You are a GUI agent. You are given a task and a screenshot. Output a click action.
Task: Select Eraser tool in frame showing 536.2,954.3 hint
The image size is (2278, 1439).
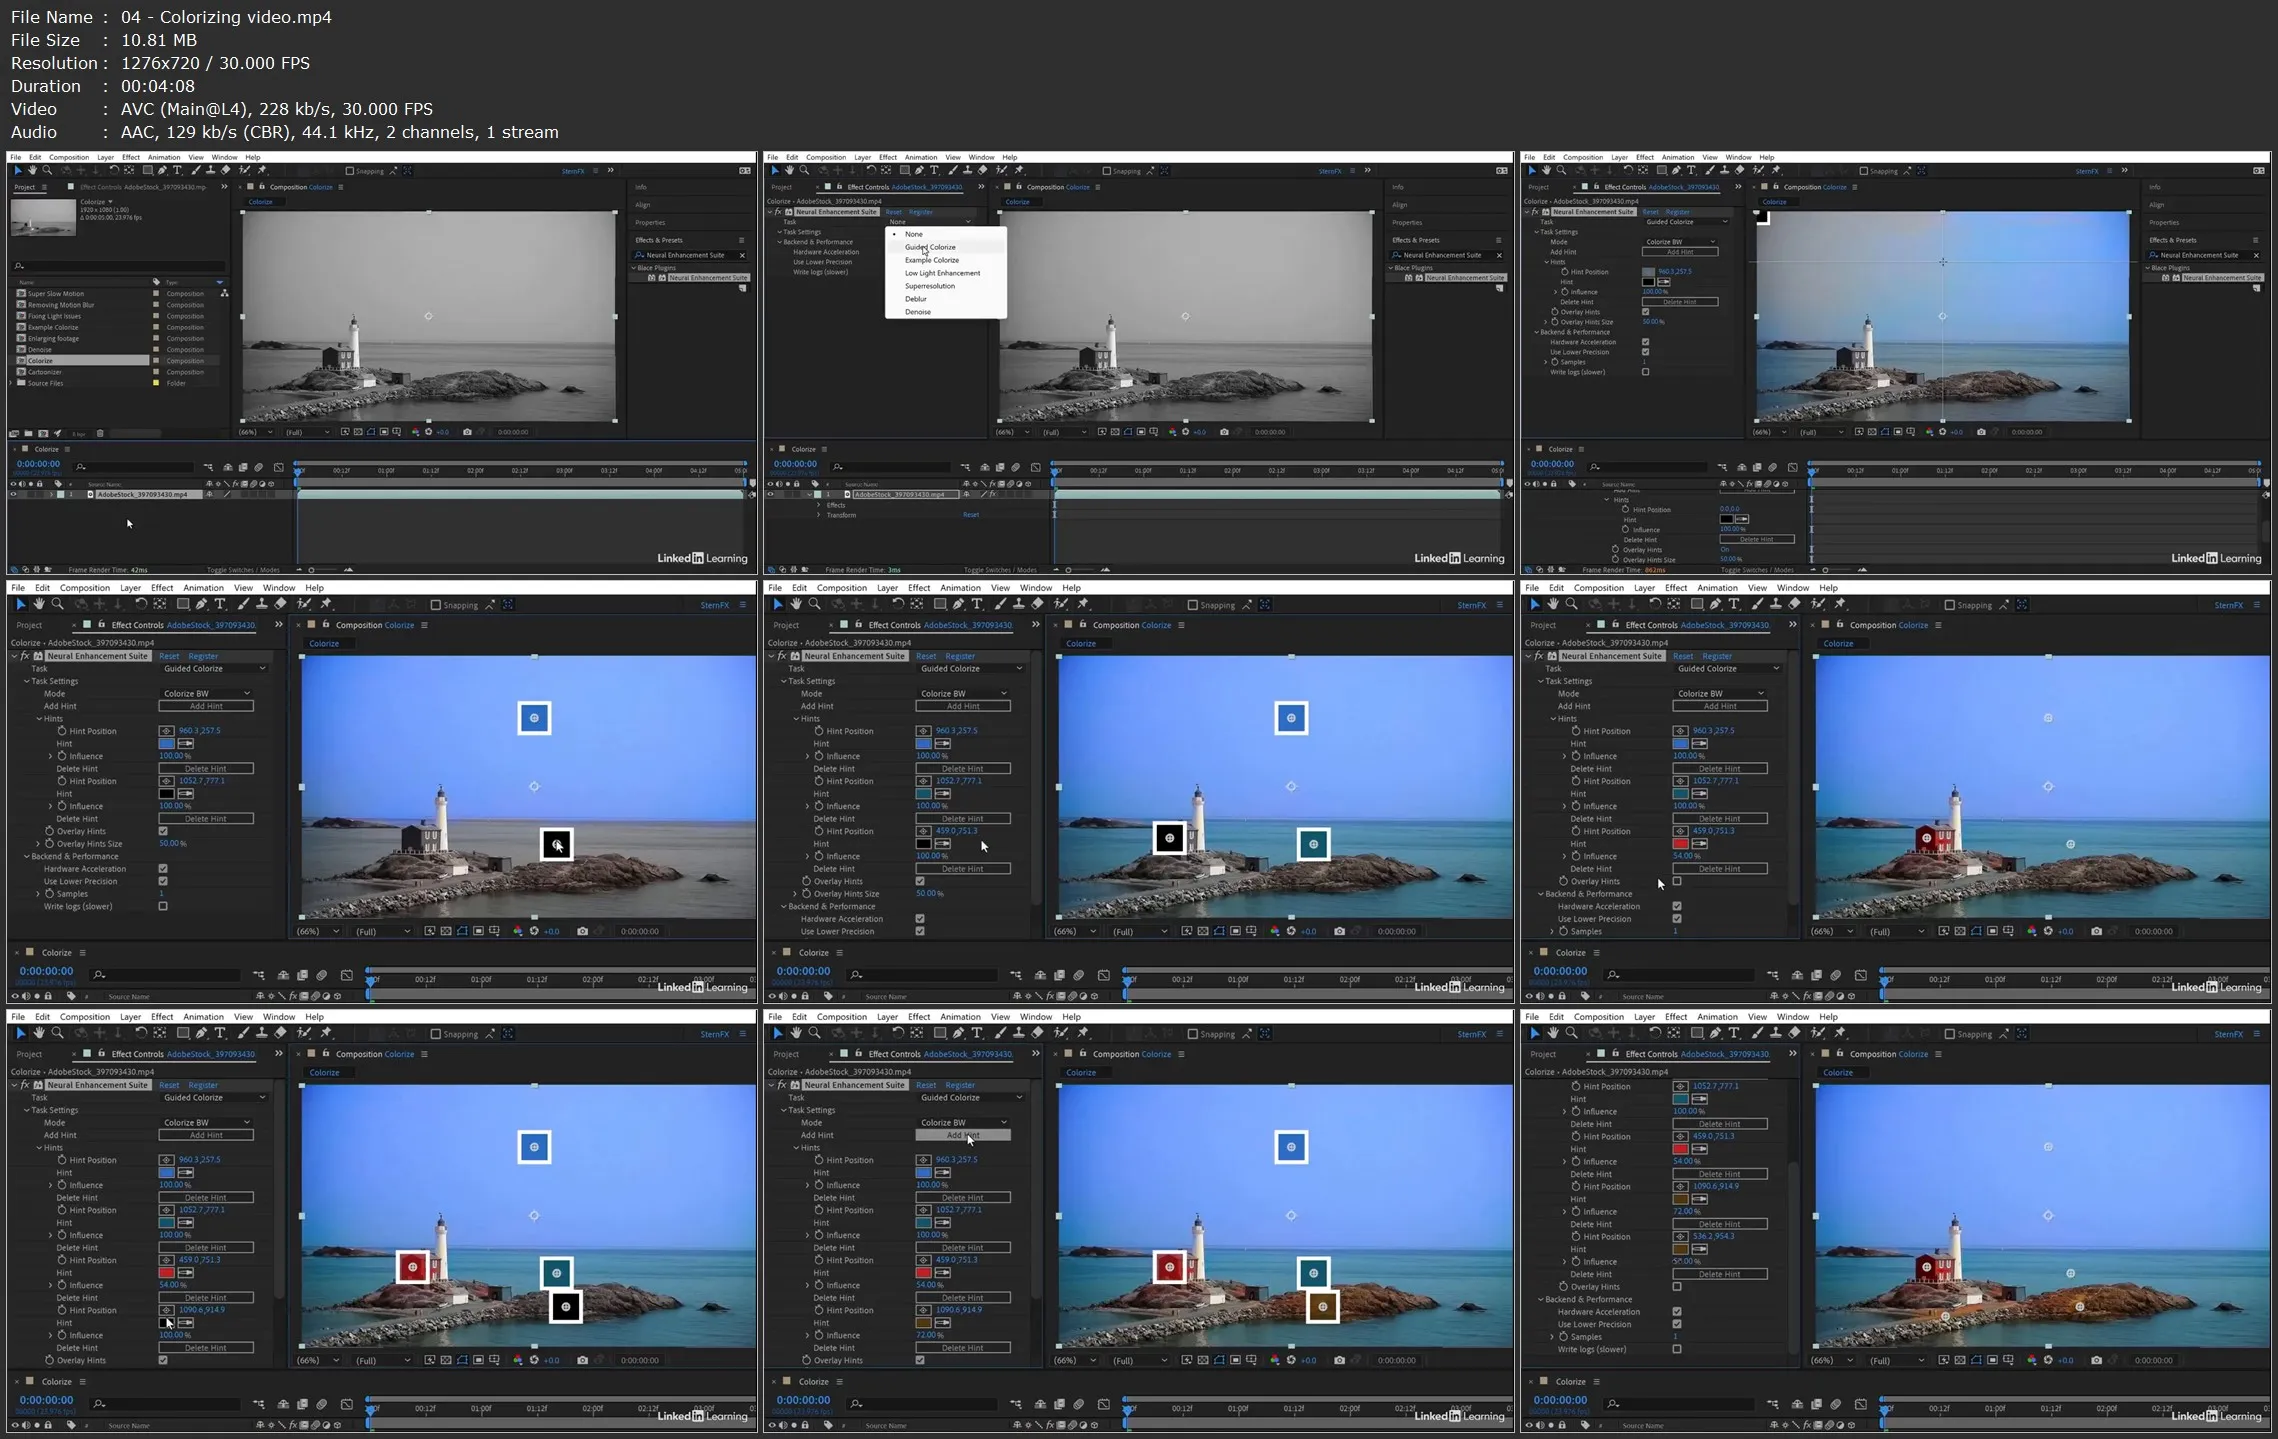pos(1794,1033)
